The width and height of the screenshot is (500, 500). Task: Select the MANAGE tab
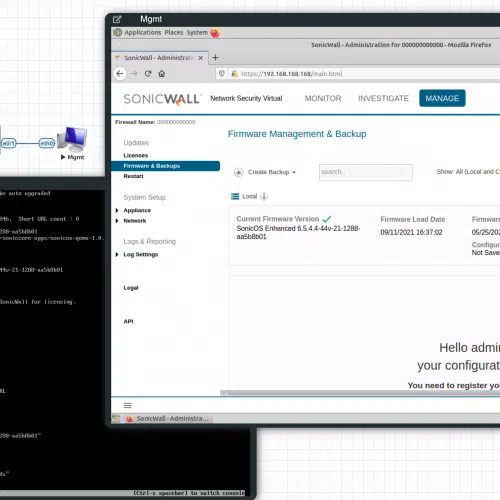pyautogui.click(x=442, y=98)
